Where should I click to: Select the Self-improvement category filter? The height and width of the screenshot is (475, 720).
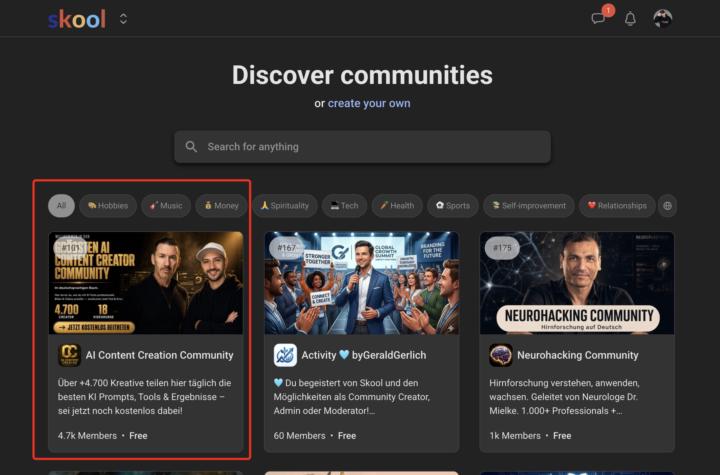529,205
